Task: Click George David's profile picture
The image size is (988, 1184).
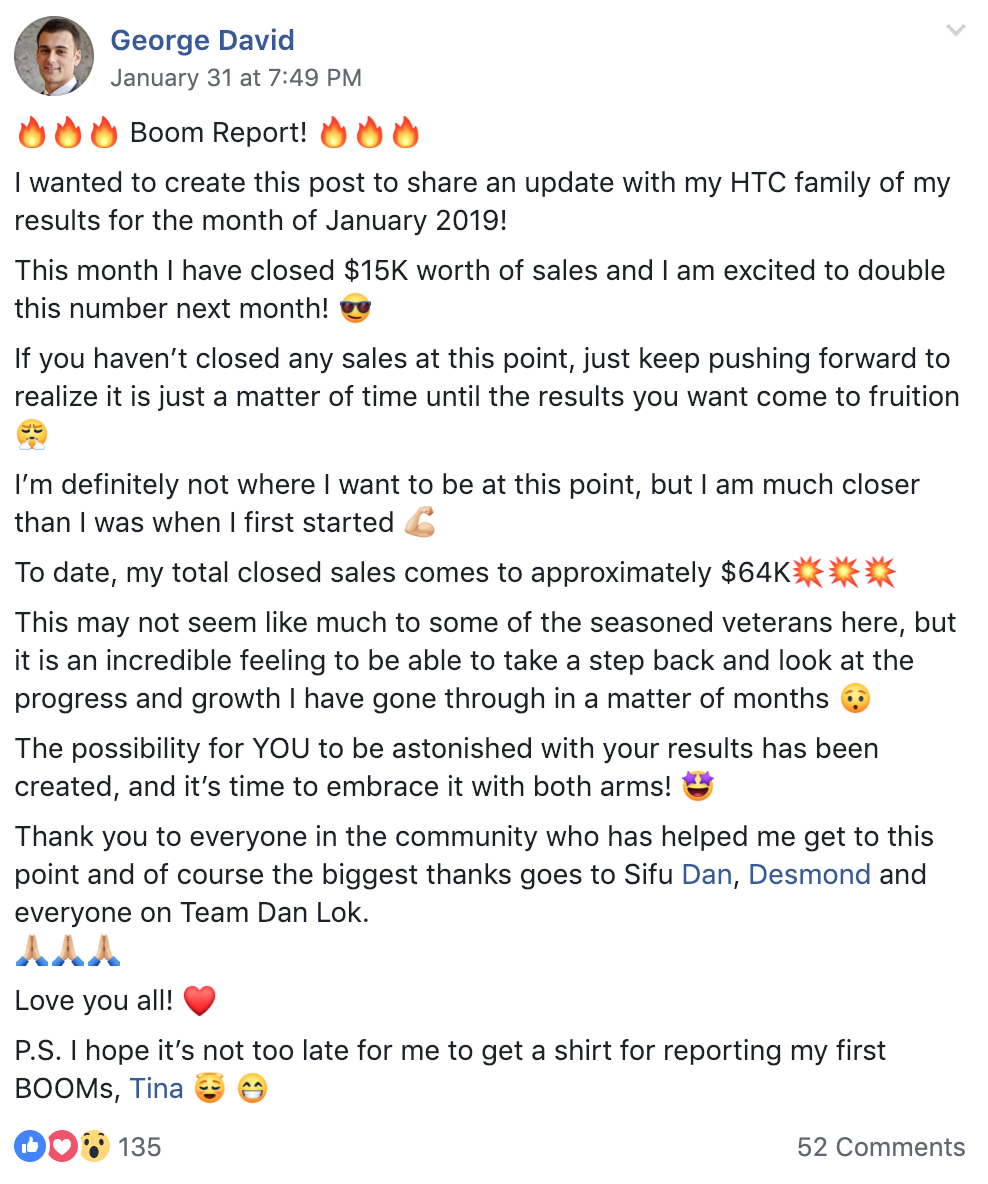Action: pyautogui.click(x=54, y=56)
